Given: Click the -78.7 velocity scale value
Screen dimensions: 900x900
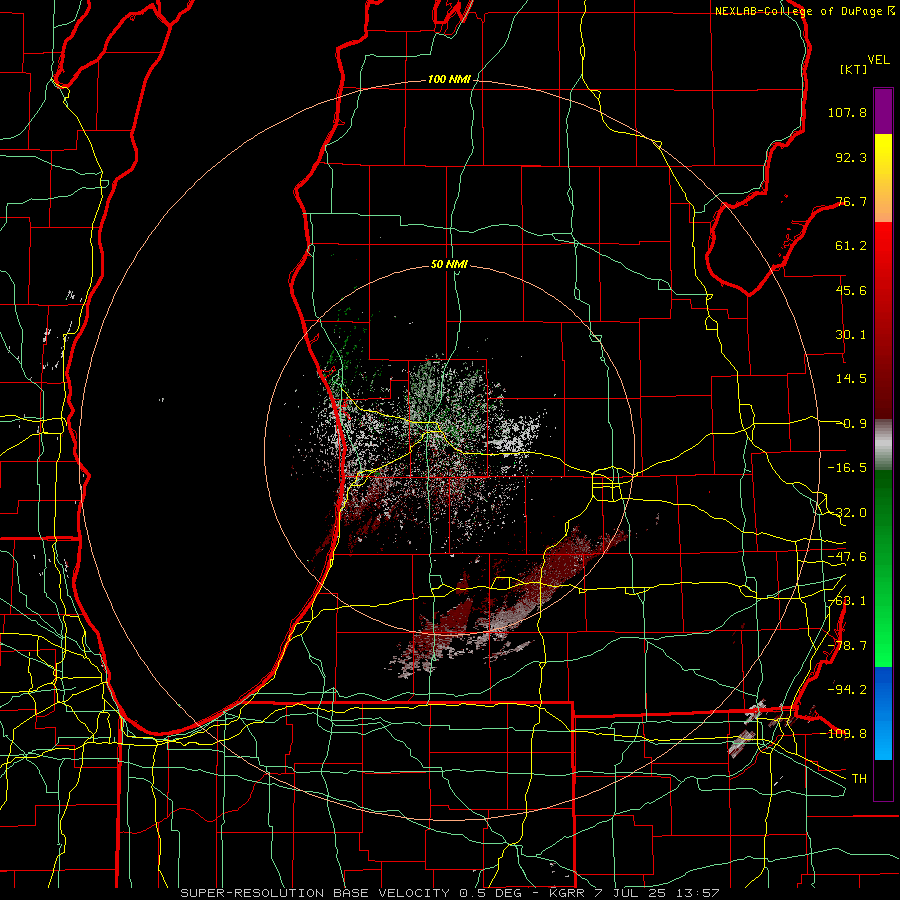Looking at the screenshot, I should tap(847, 646).
